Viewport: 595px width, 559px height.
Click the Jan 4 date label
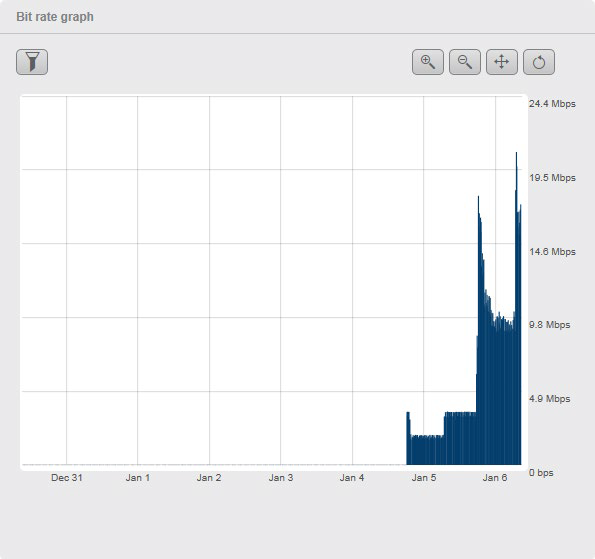(x=352, y=478)
